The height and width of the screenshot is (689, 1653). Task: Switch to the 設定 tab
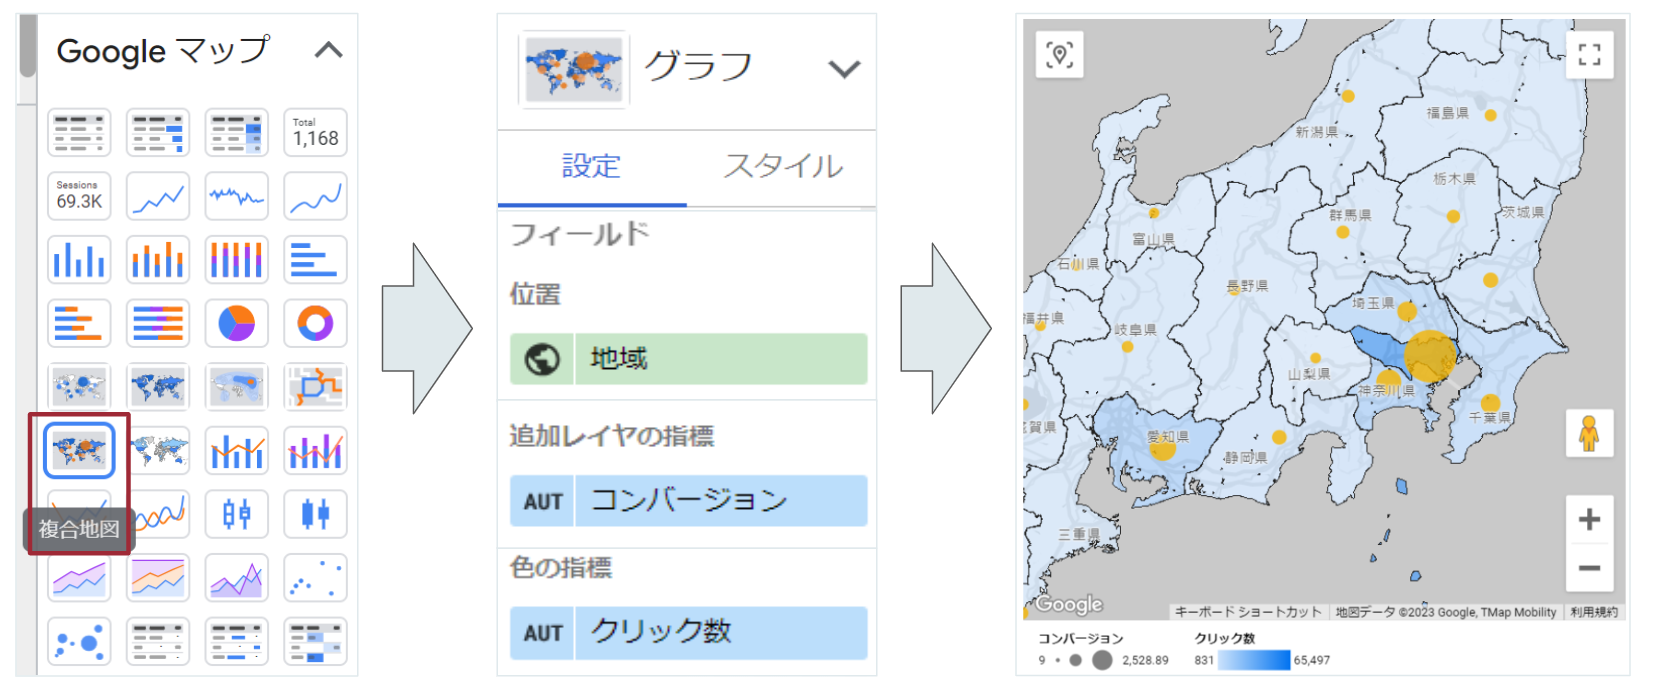point(591,166)
